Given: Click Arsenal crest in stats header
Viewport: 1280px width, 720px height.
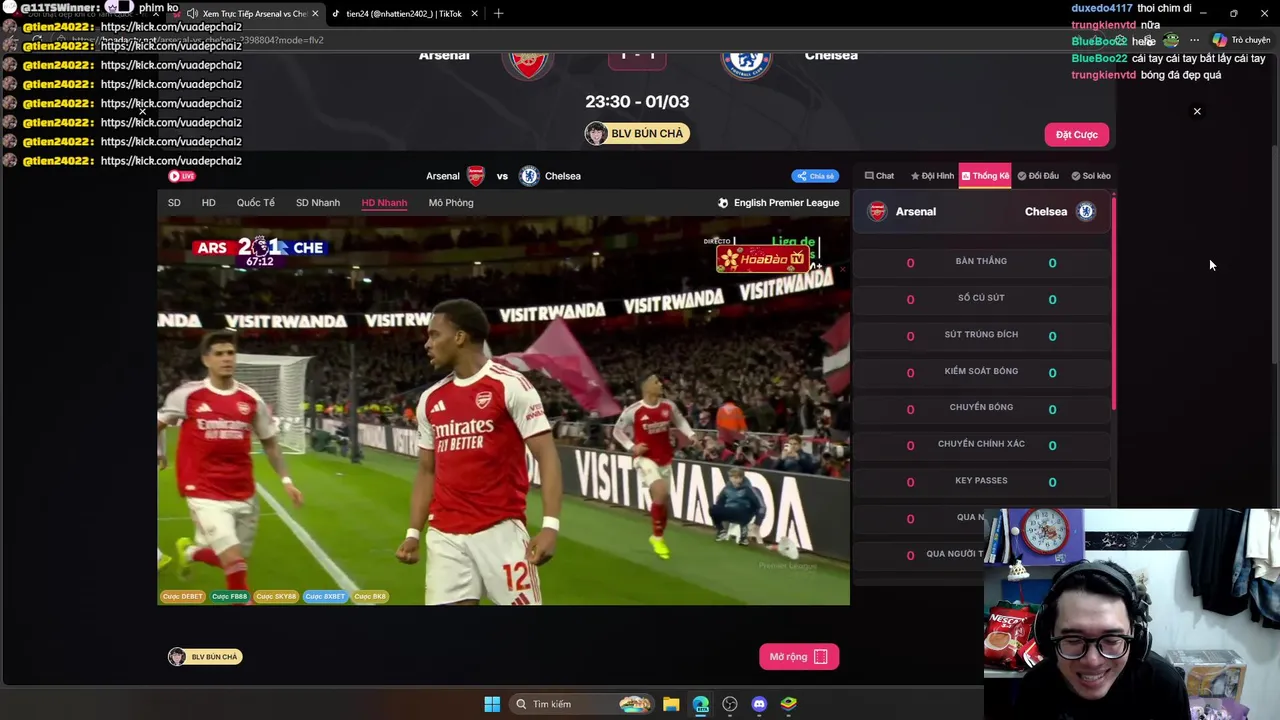Looking at the screenshot, I should click(877, 211).
